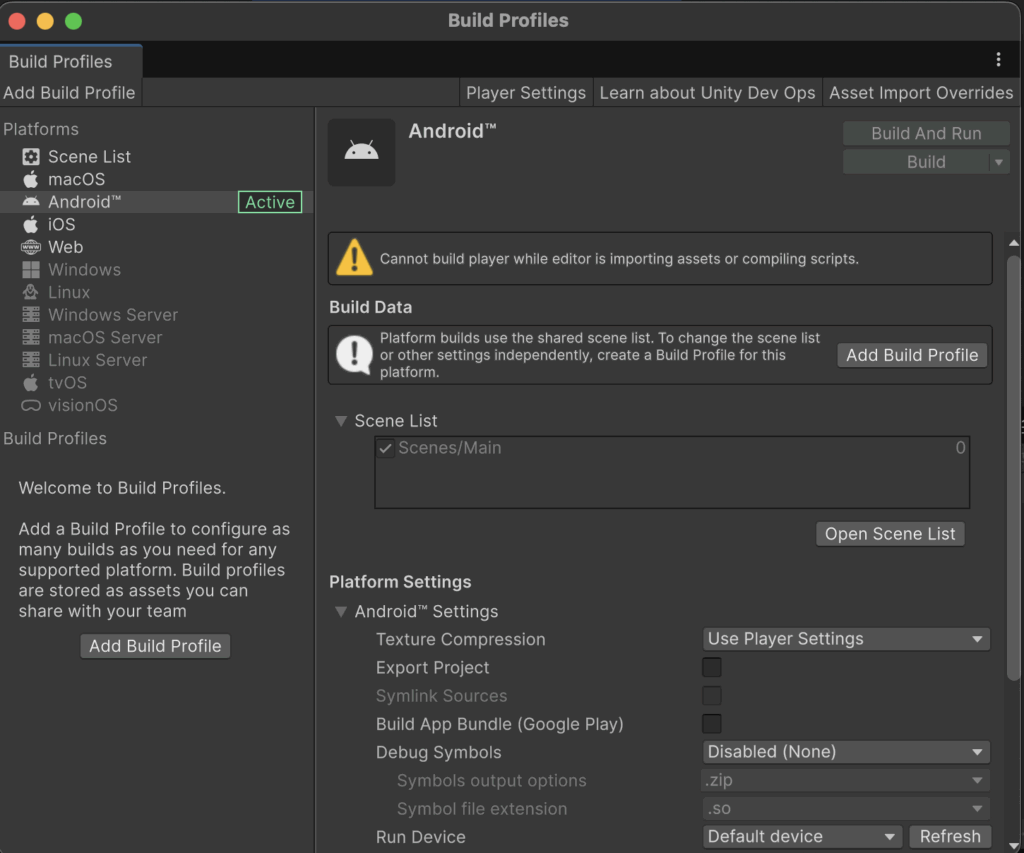The height and width of the screenshot is (853, 1024).
Task: Collapse the Android Settings foldout
Action: (x=341, y=611)
